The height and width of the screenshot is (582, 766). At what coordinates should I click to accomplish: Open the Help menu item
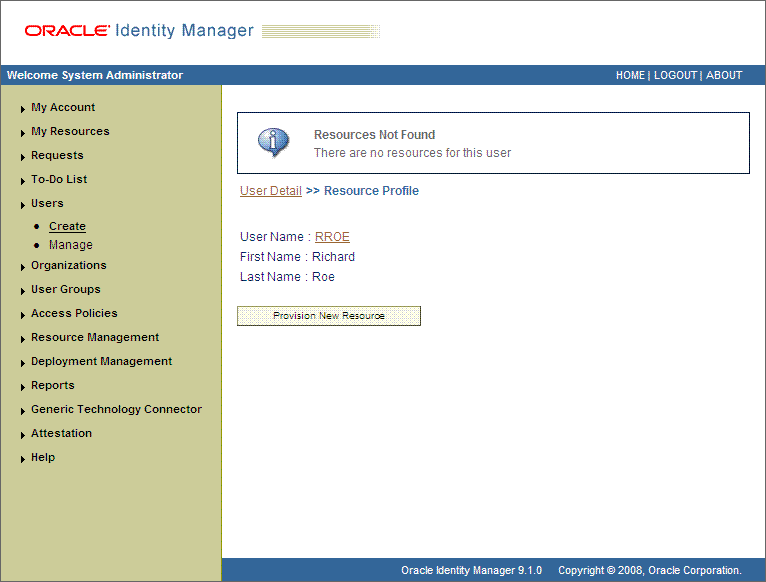[x=43, y=457]
